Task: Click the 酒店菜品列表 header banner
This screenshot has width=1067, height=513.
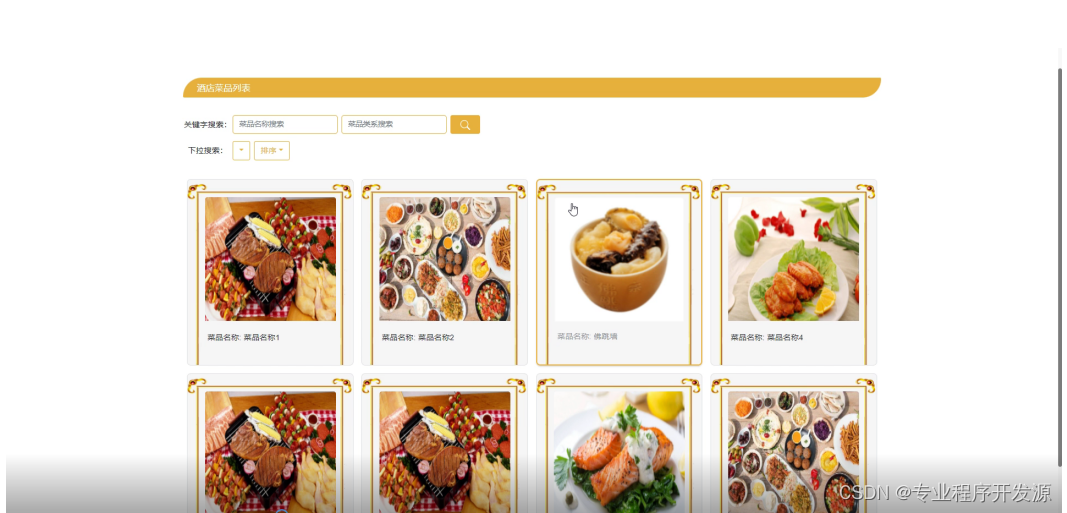Action: [x=532, y=88]
